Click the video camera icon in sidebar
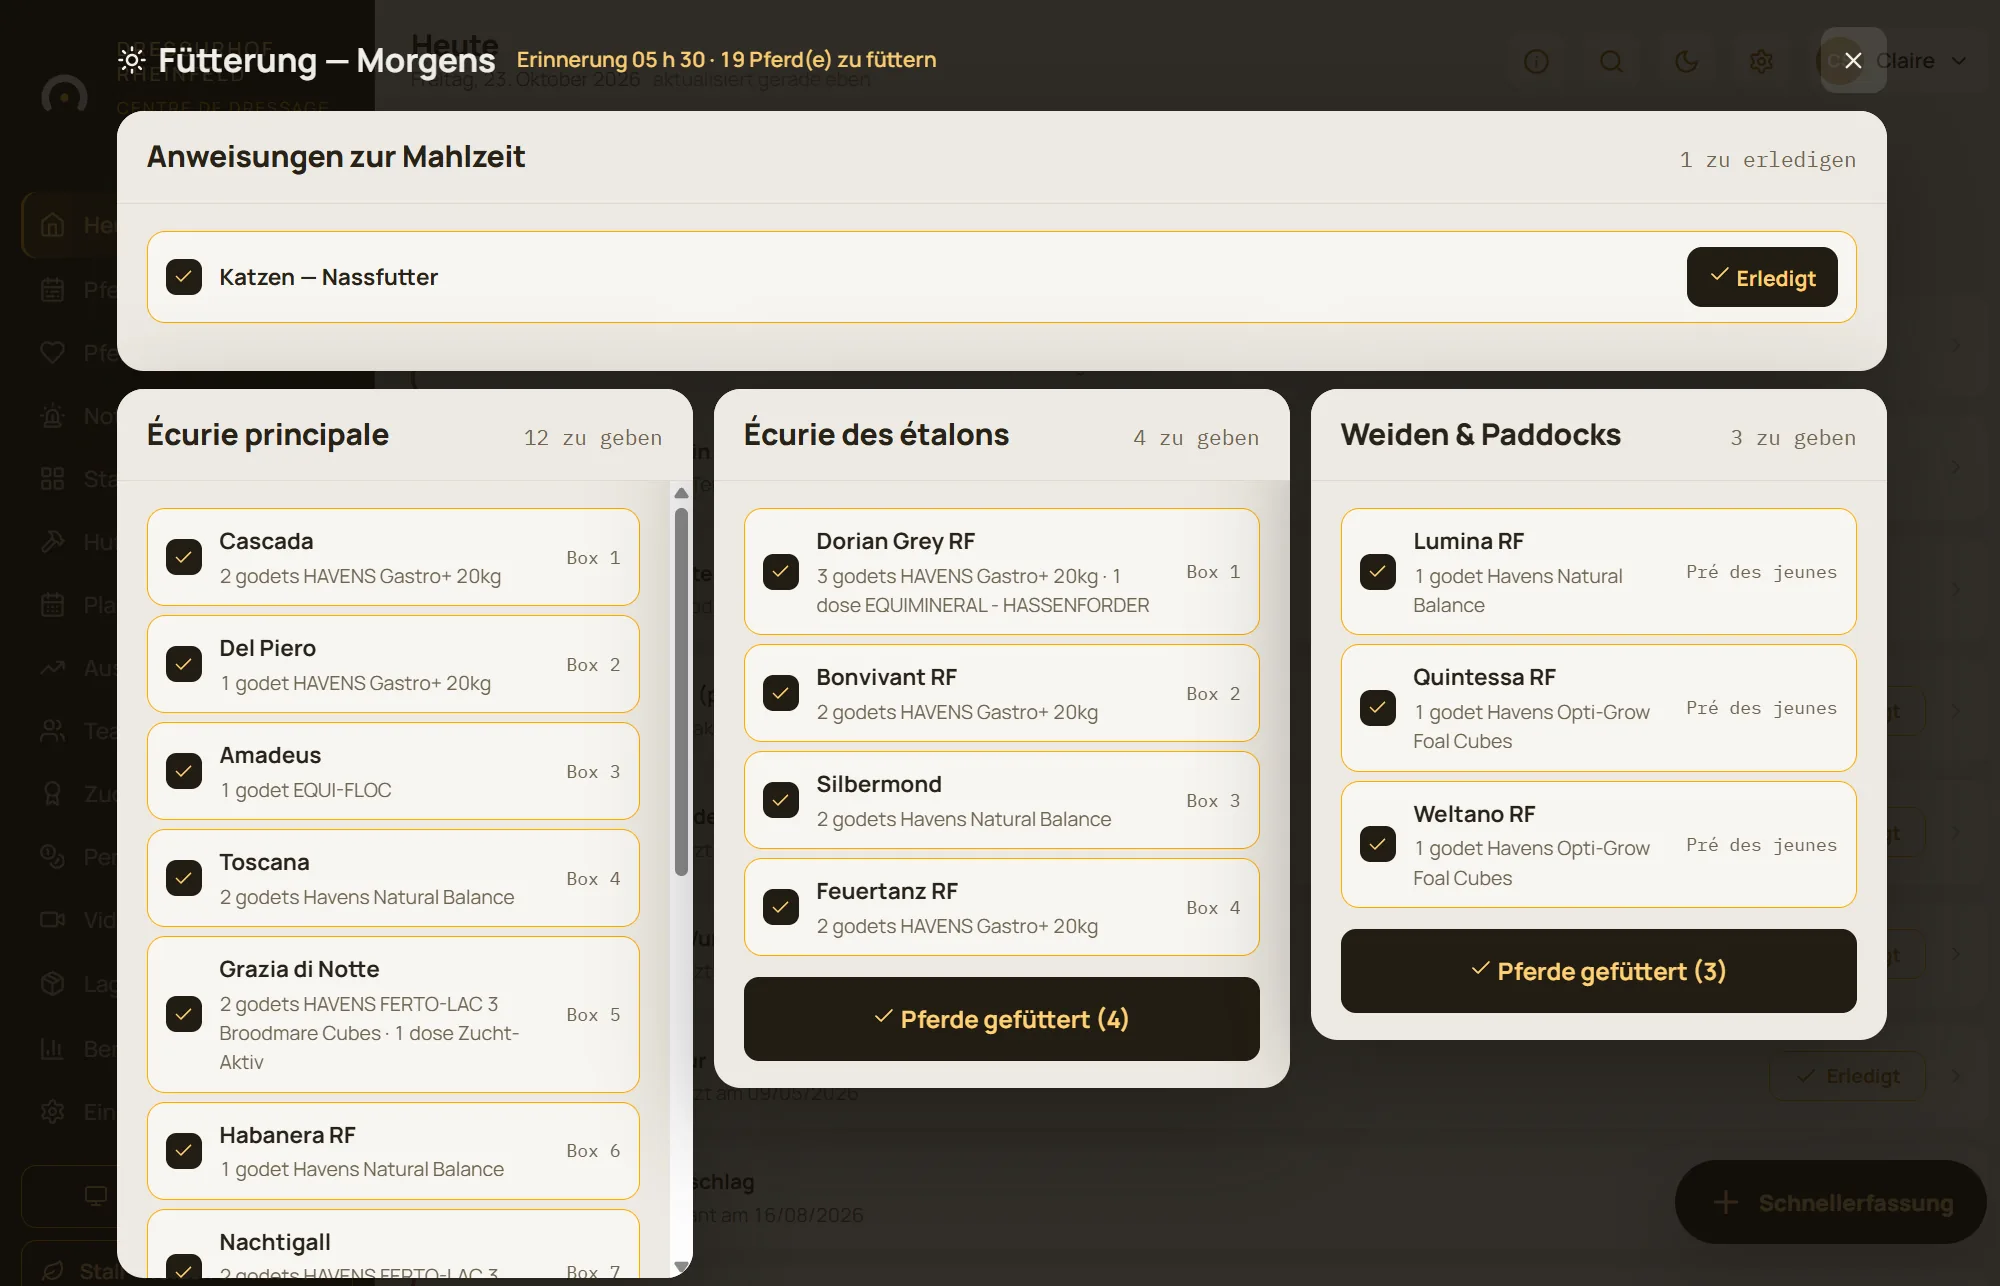2000x1286 pixels. [52, 920]
